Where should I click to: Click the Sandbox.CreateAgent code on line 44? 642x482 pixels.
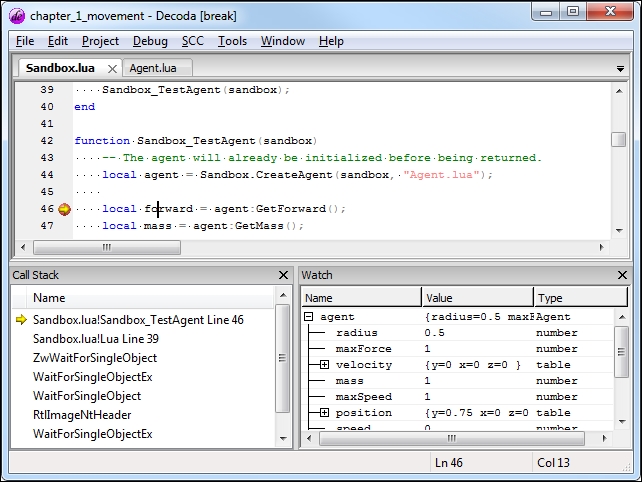[266, 175]
